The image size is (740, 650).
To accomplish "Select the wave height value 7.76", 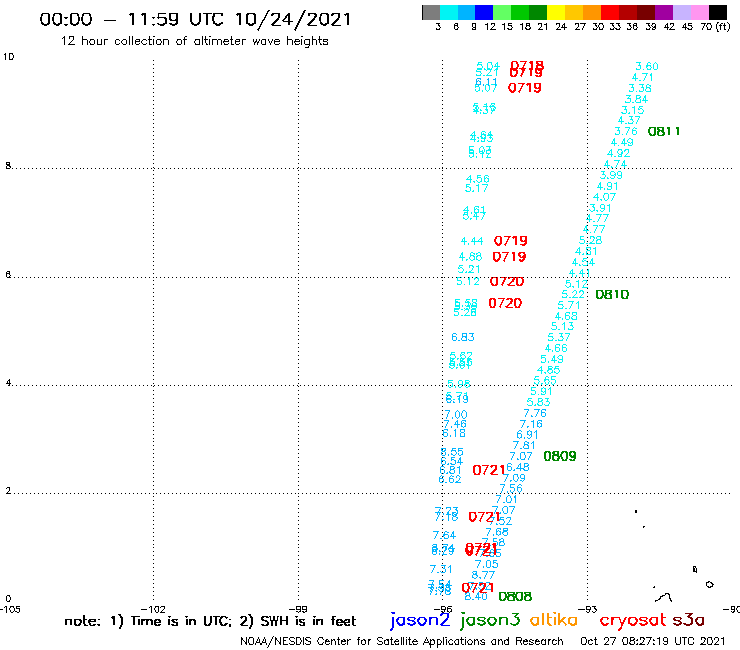I will point(535,413).
